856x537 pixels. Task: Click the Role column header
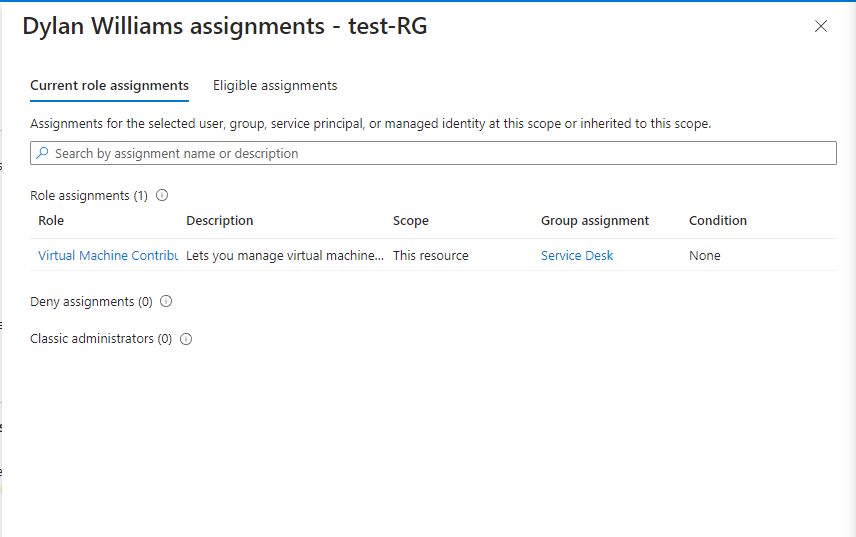[x=51, y=221]
